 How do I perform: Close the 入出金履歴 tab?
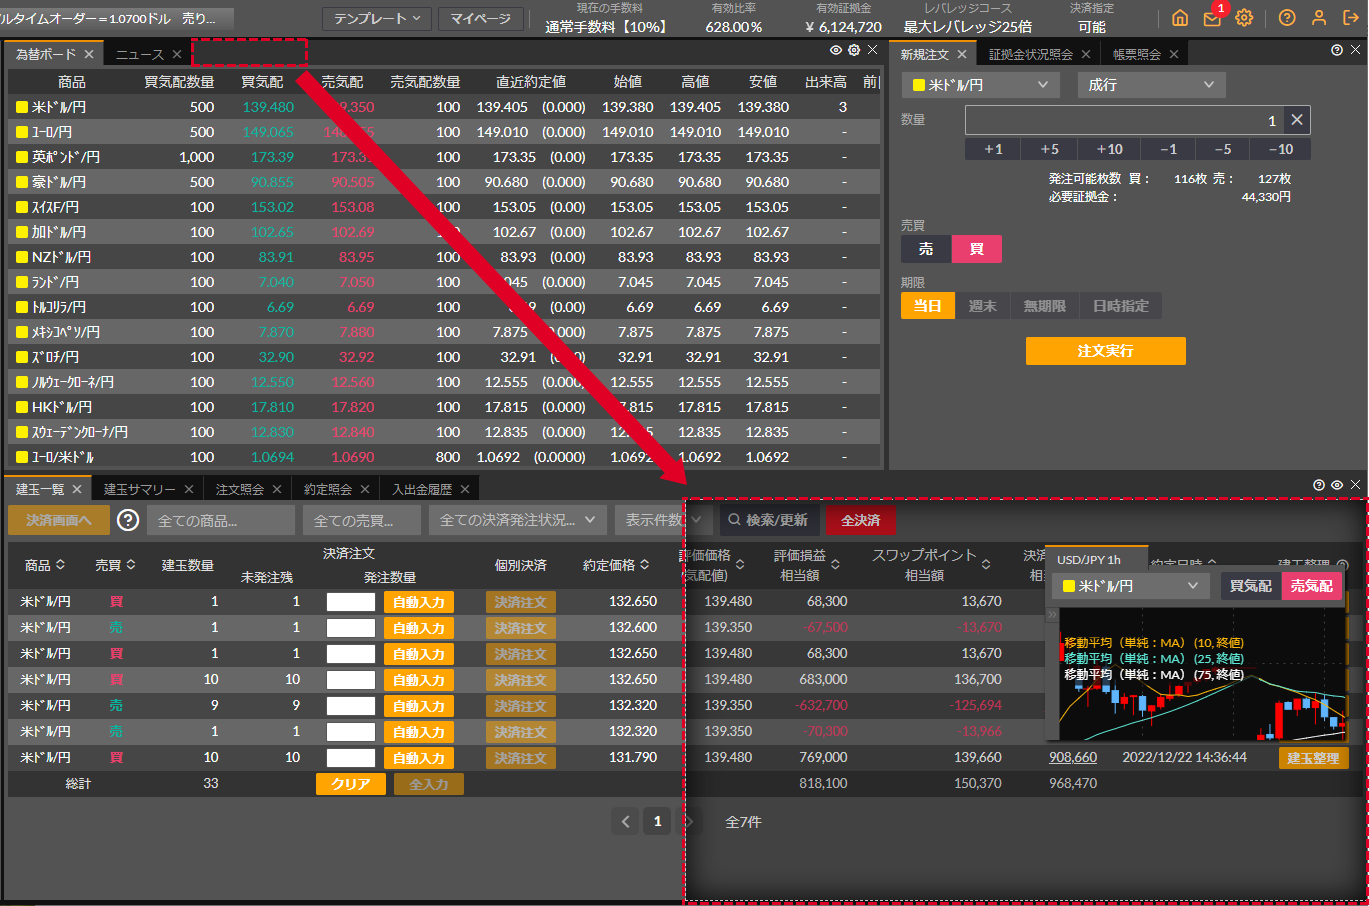tap(465, 489)
